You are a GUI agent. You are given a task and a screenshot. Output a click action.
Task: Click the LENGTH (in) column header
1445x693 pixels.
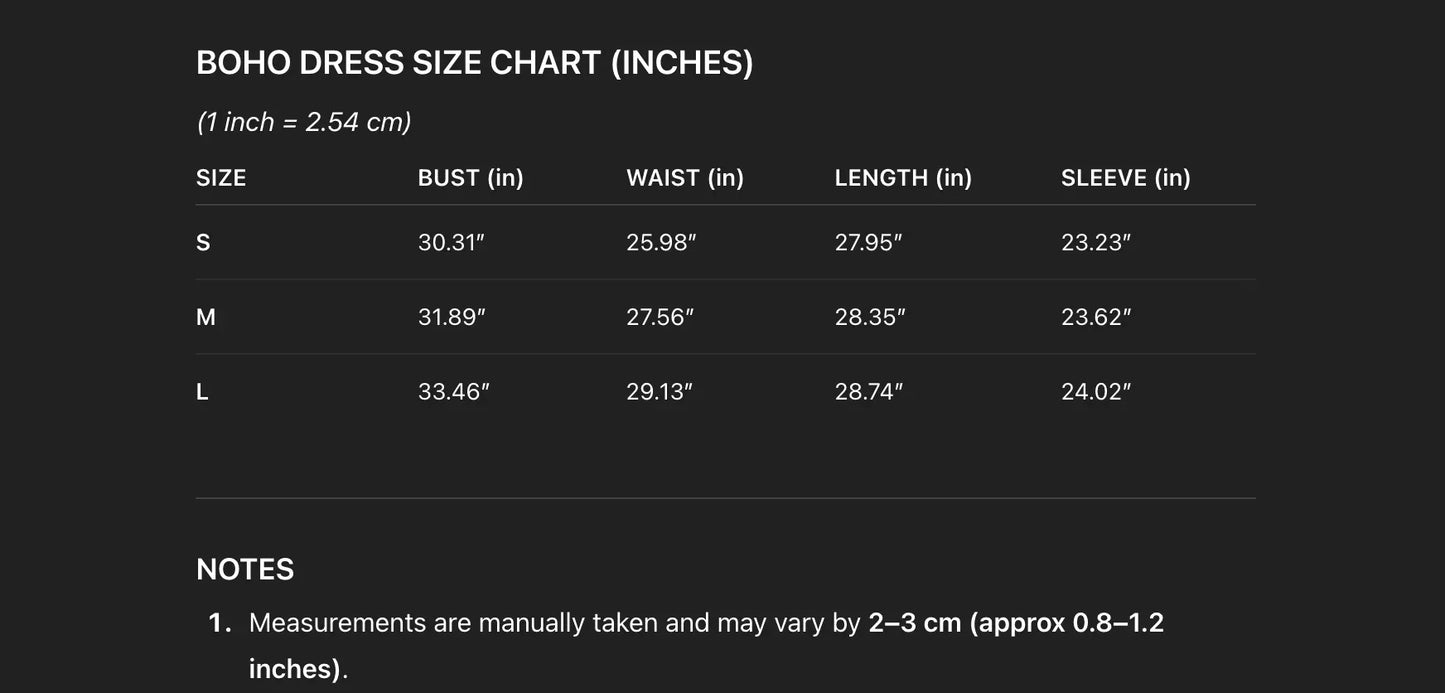[903, 178]
